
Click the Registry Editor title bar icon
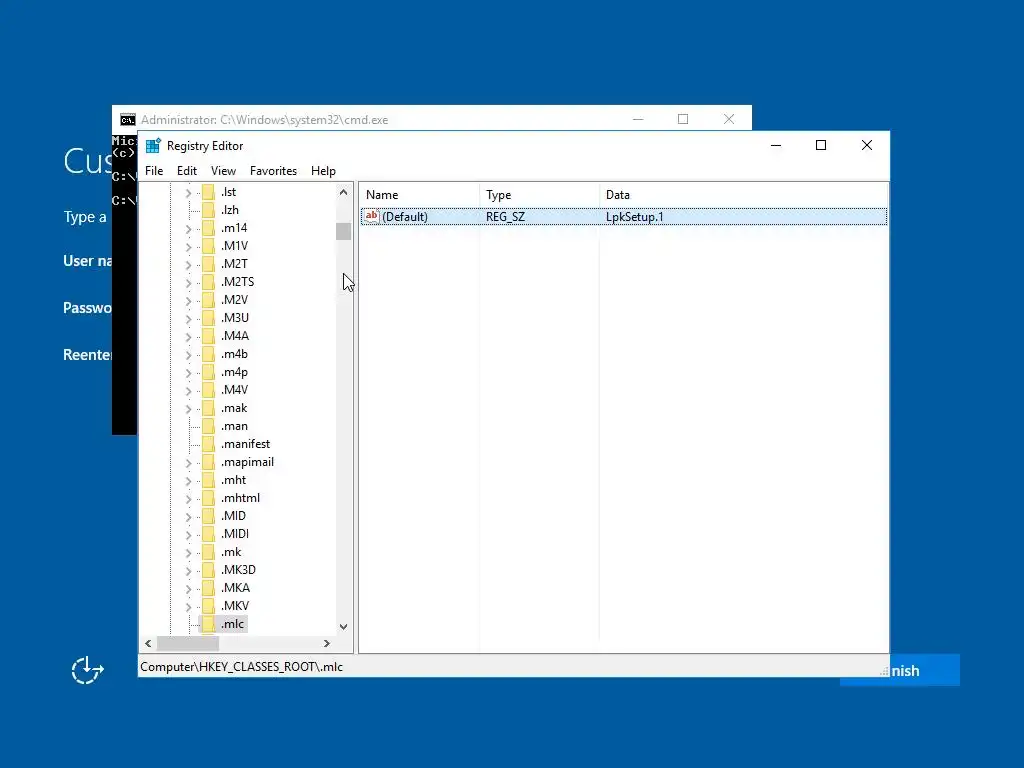[153, 146]
